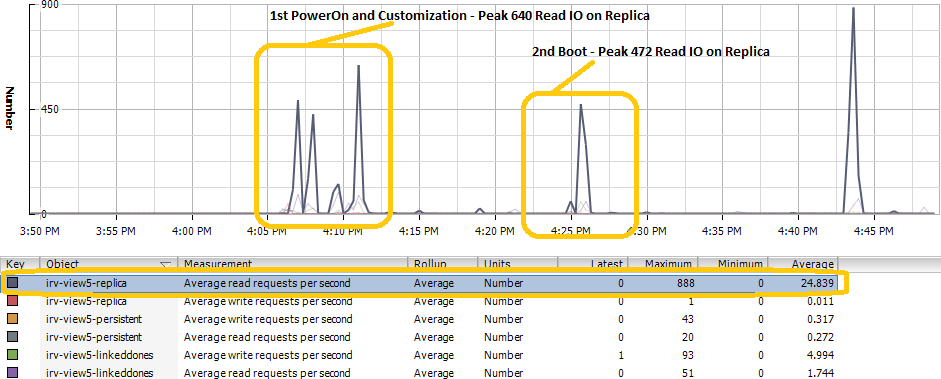Click the 472 peak spike near 4:26 PM
The height and width of the screenshot is (379, 941).
[580, 105]
